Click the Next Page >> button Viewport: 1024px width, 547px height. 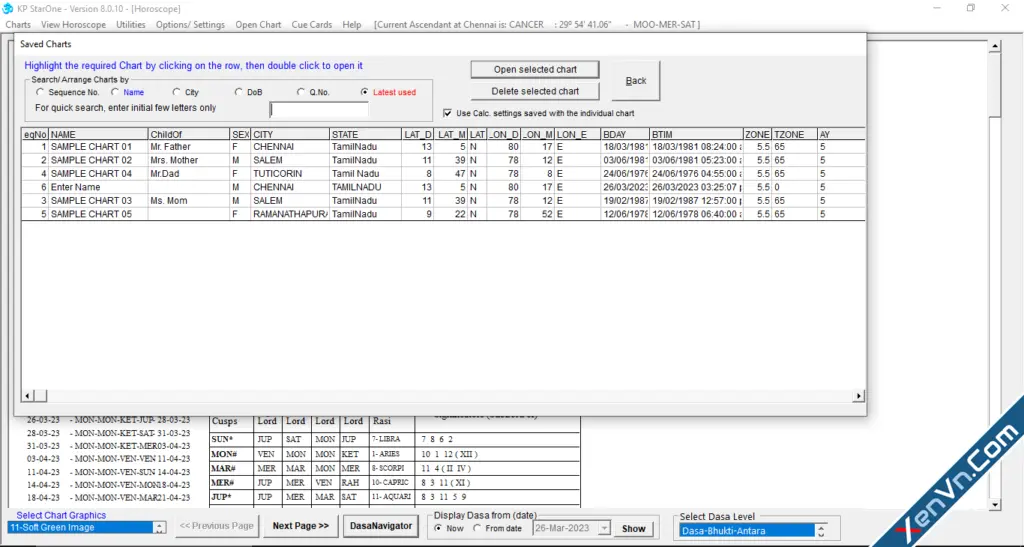pos(300,525)
